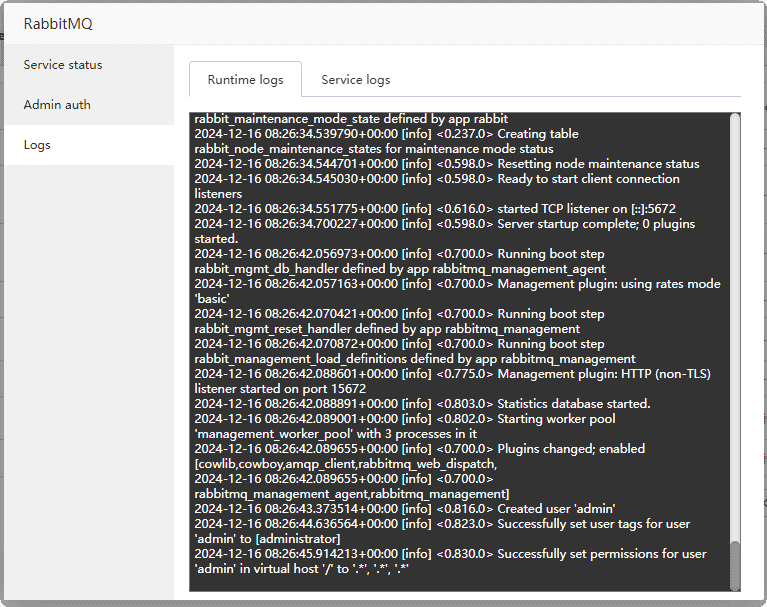
Task: Click 'listener started on port 15672' text
Action: click(280, 389)
